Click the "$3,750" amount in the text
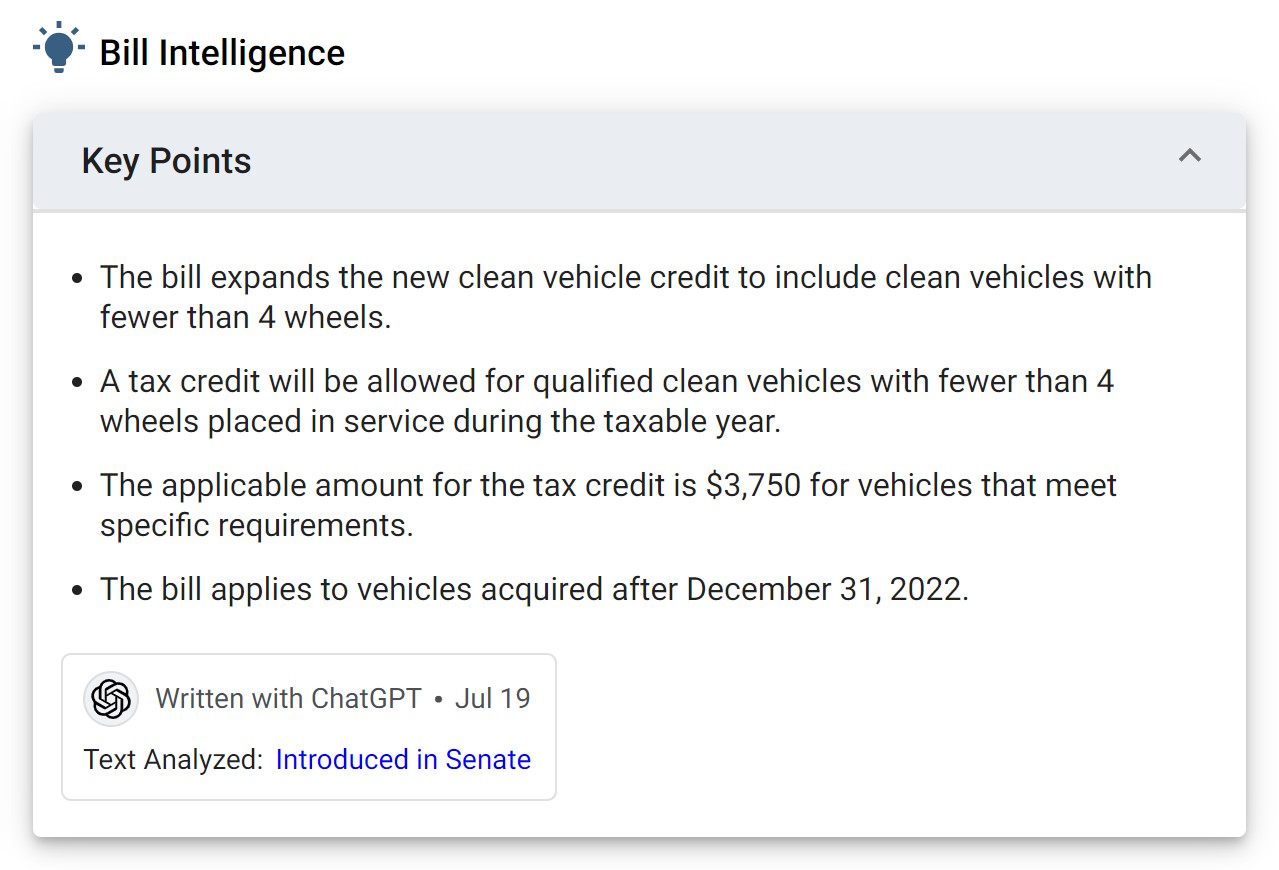The image size is (1279, 870). 753,485
